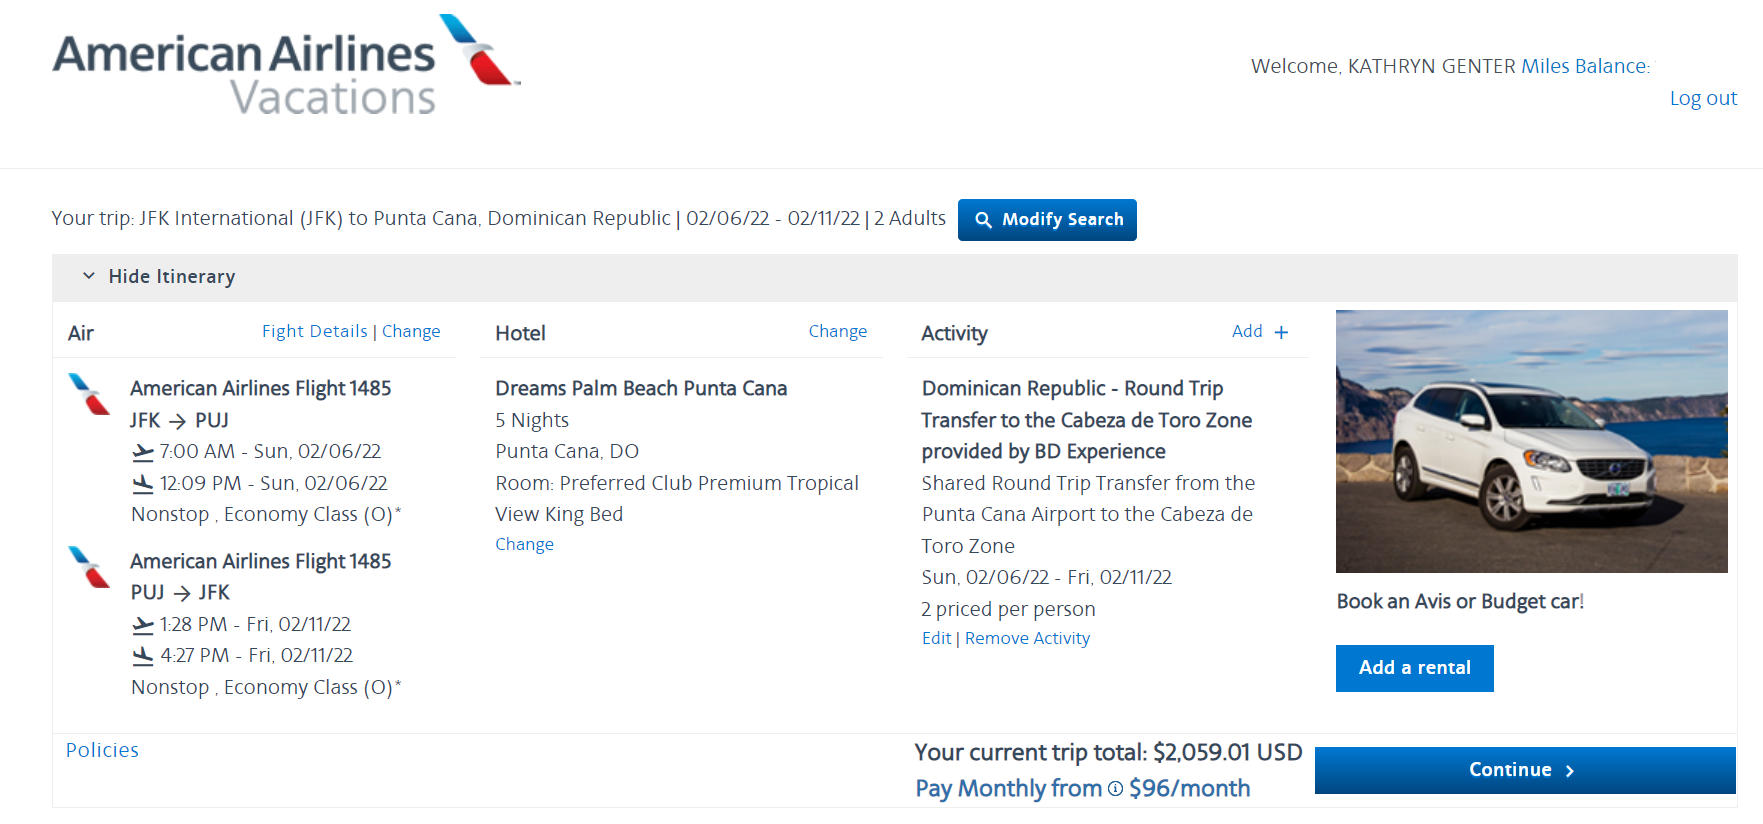Image resolution: width=1763 pixels, height=824 pixels.
Task: Click the arrow icon between JFK and PUJ
Action: [x=179, y=421]
